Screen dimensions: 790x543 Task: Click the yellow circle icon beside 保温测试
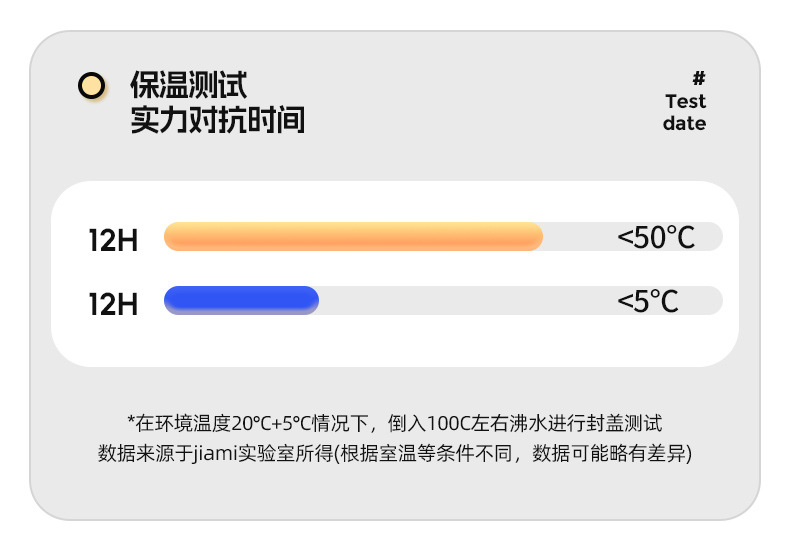click(x=92, y=86)
